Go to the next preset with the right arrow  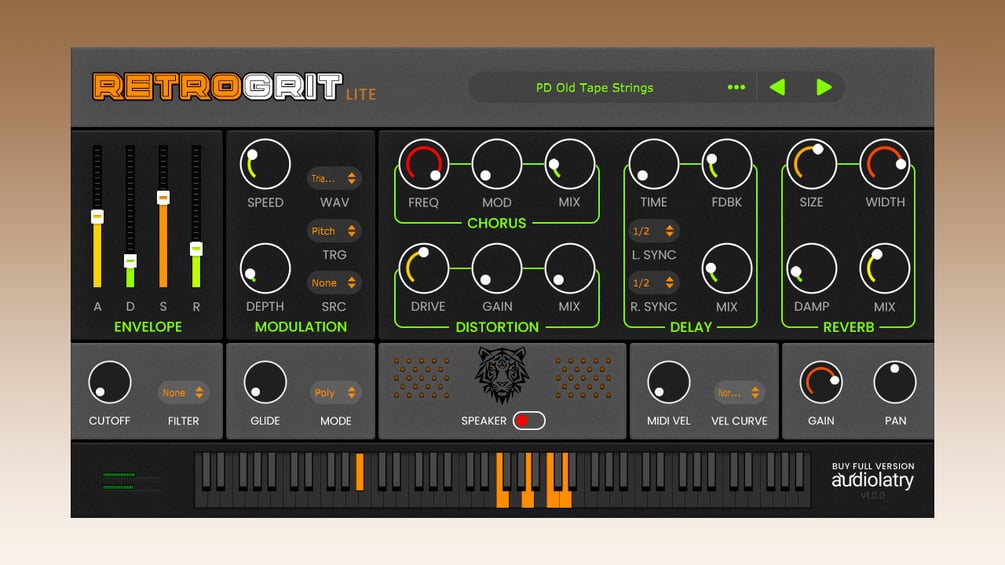point(824,87)
